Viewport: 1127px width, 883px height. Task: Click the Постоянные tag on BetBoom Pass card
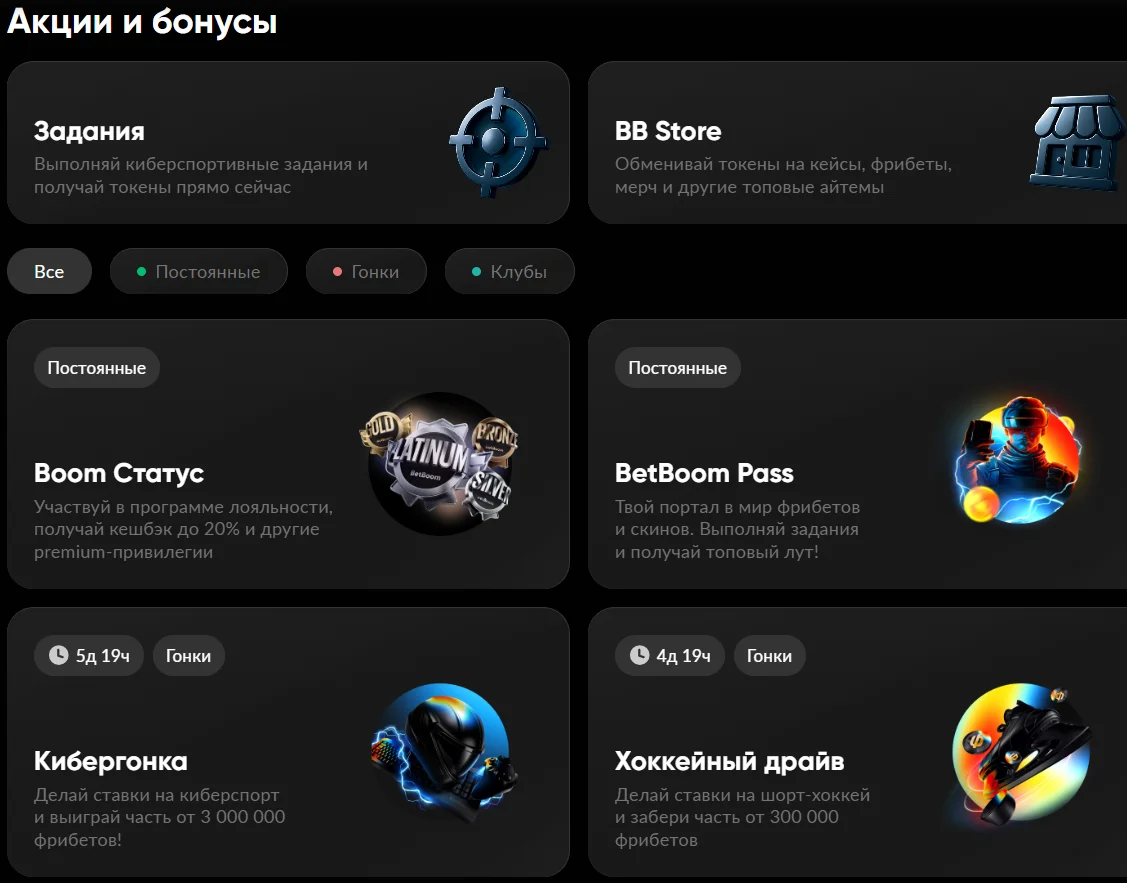pos(677,368)
